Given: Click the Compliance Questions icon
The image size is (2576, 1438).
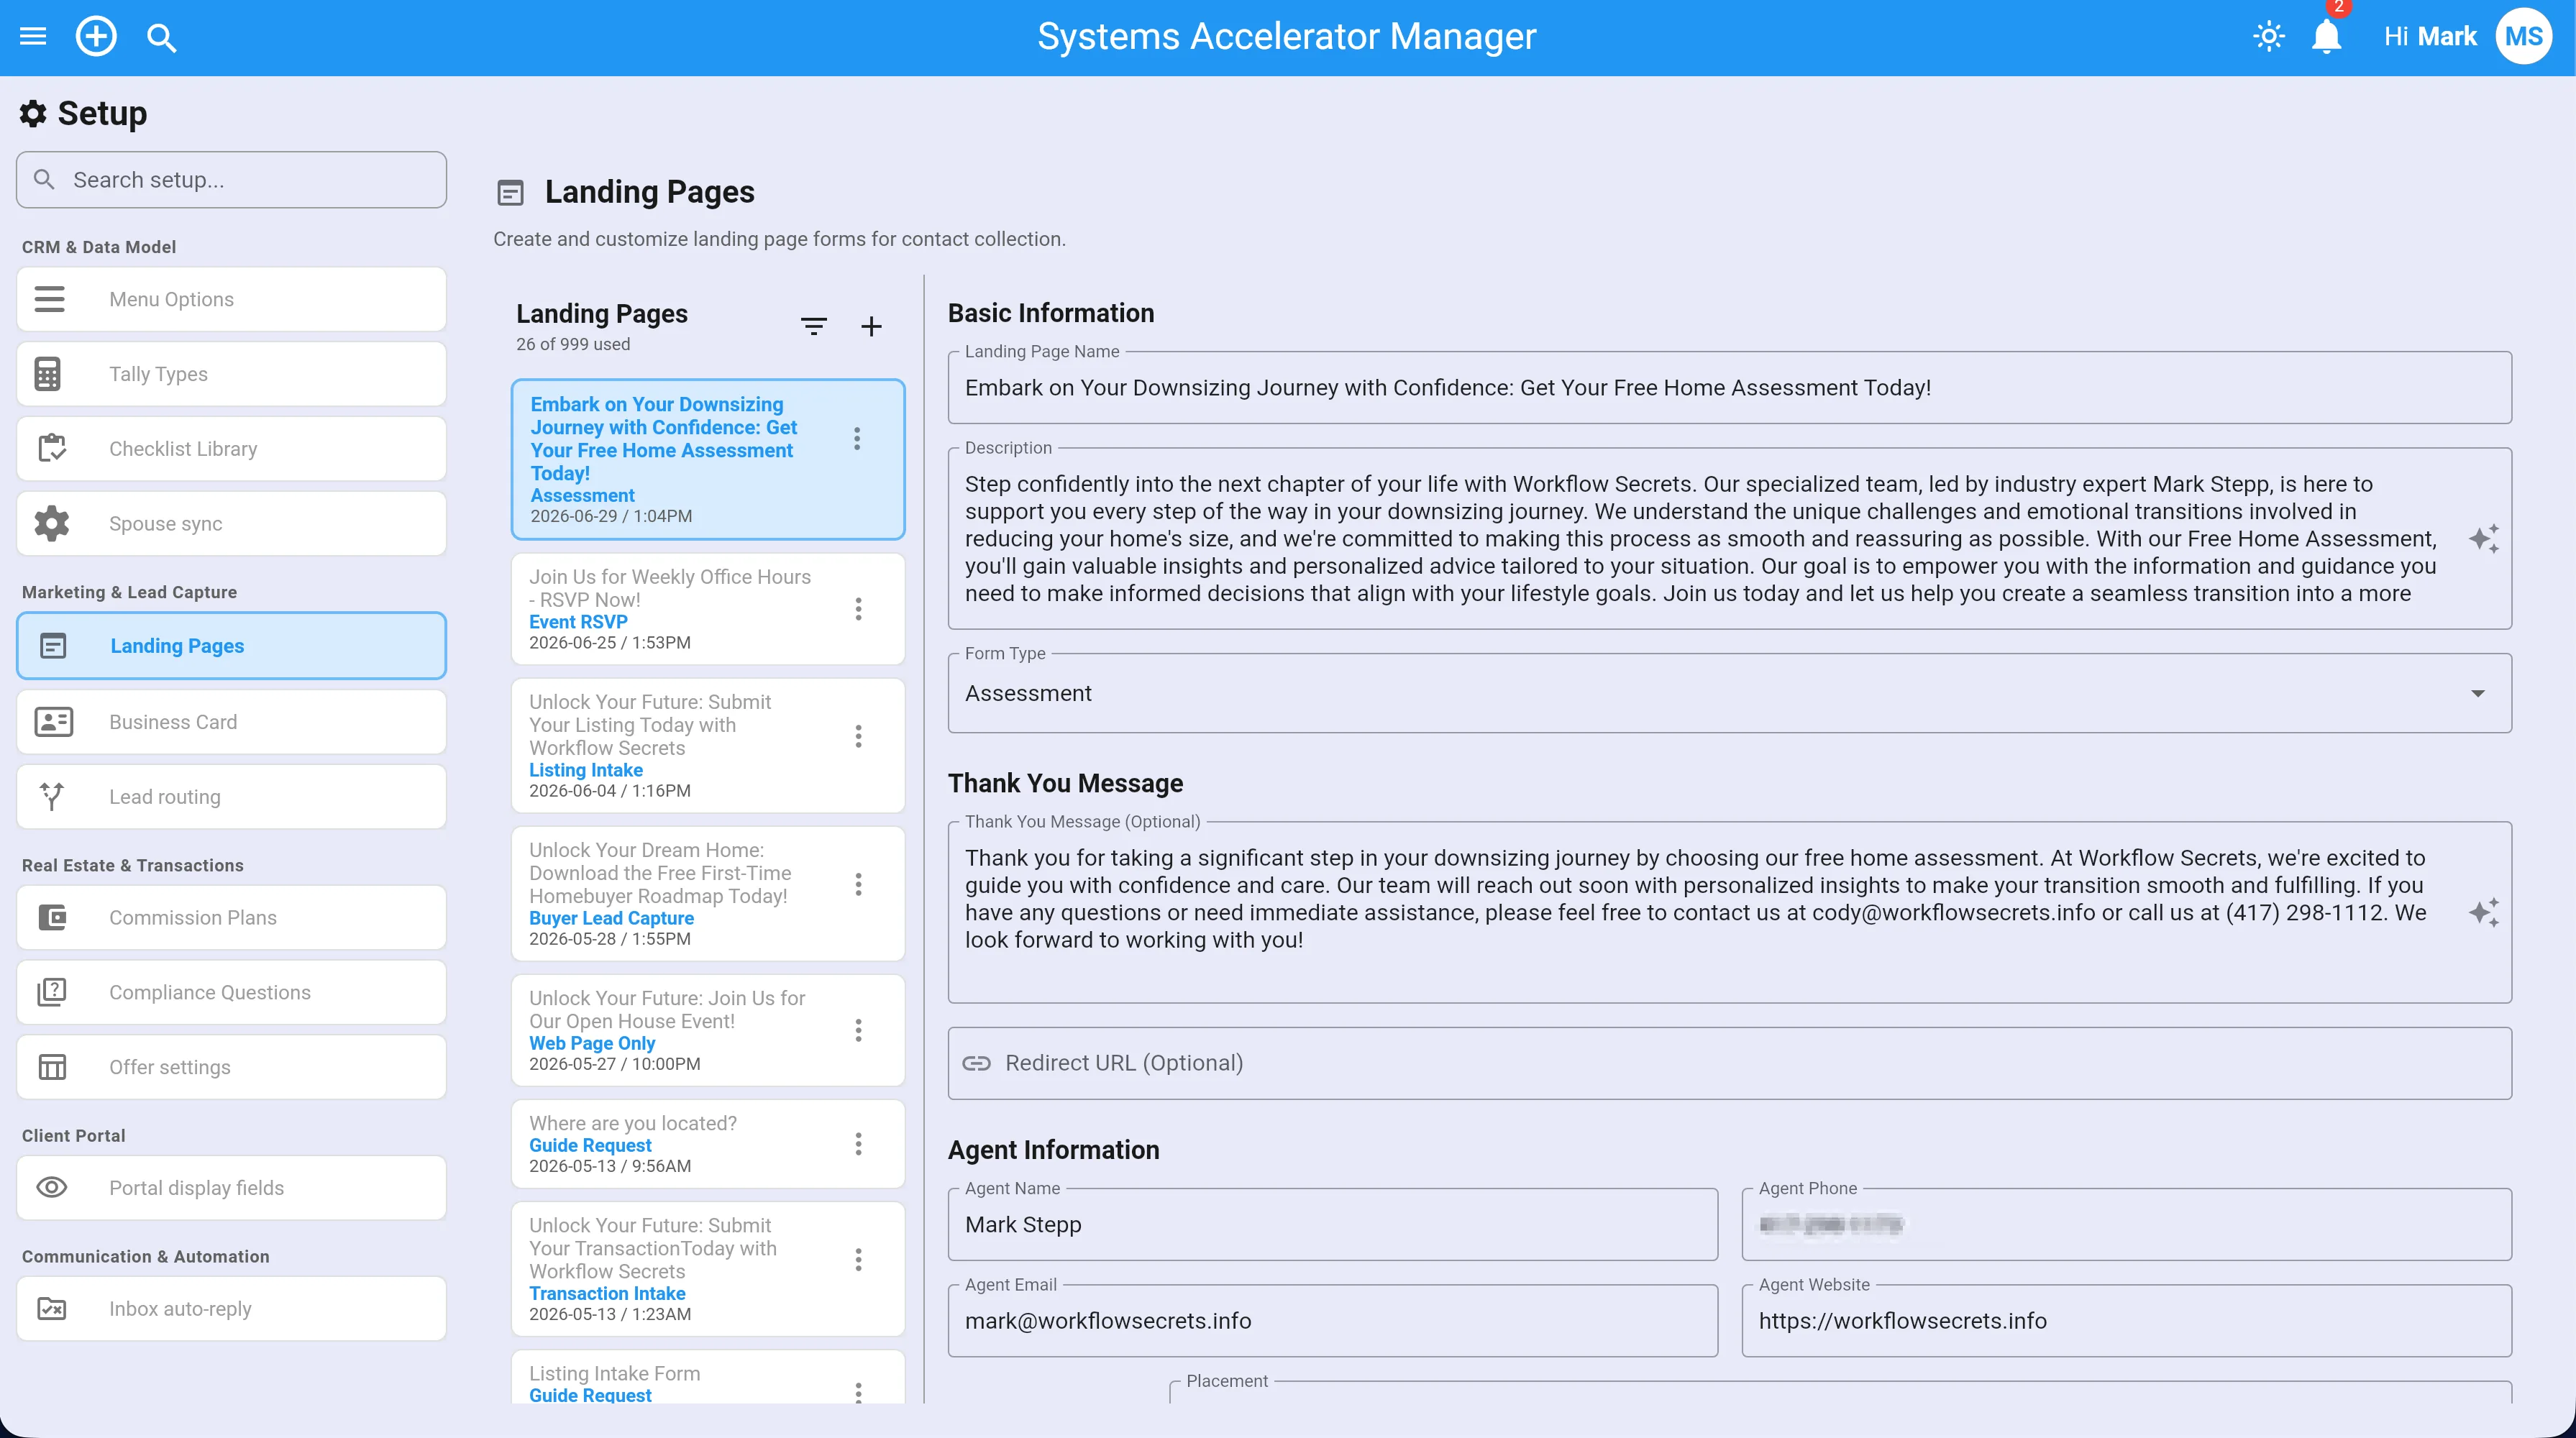Looking at the screenshot, I should coord(52,992).
